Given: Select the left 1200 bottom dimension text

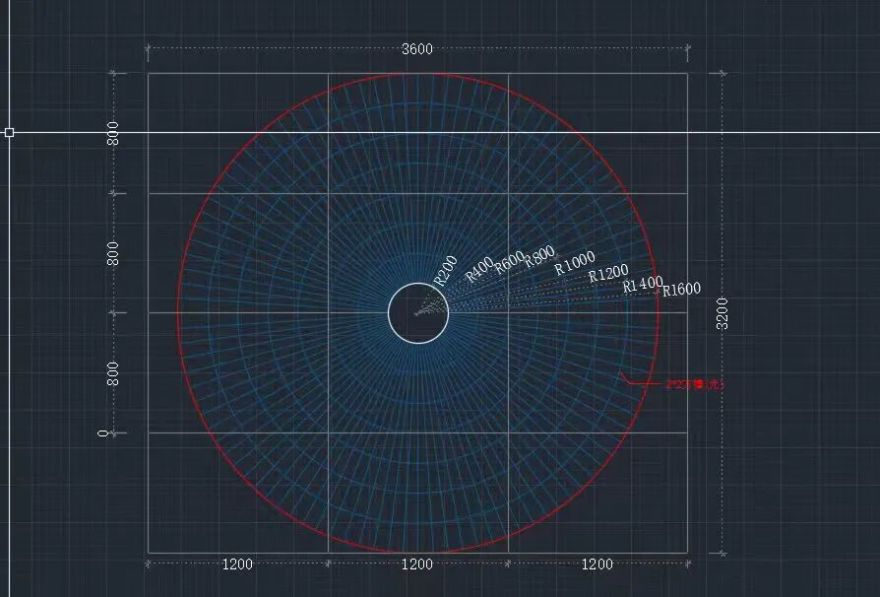Looking at the screenshot, I should coord(237,564).
